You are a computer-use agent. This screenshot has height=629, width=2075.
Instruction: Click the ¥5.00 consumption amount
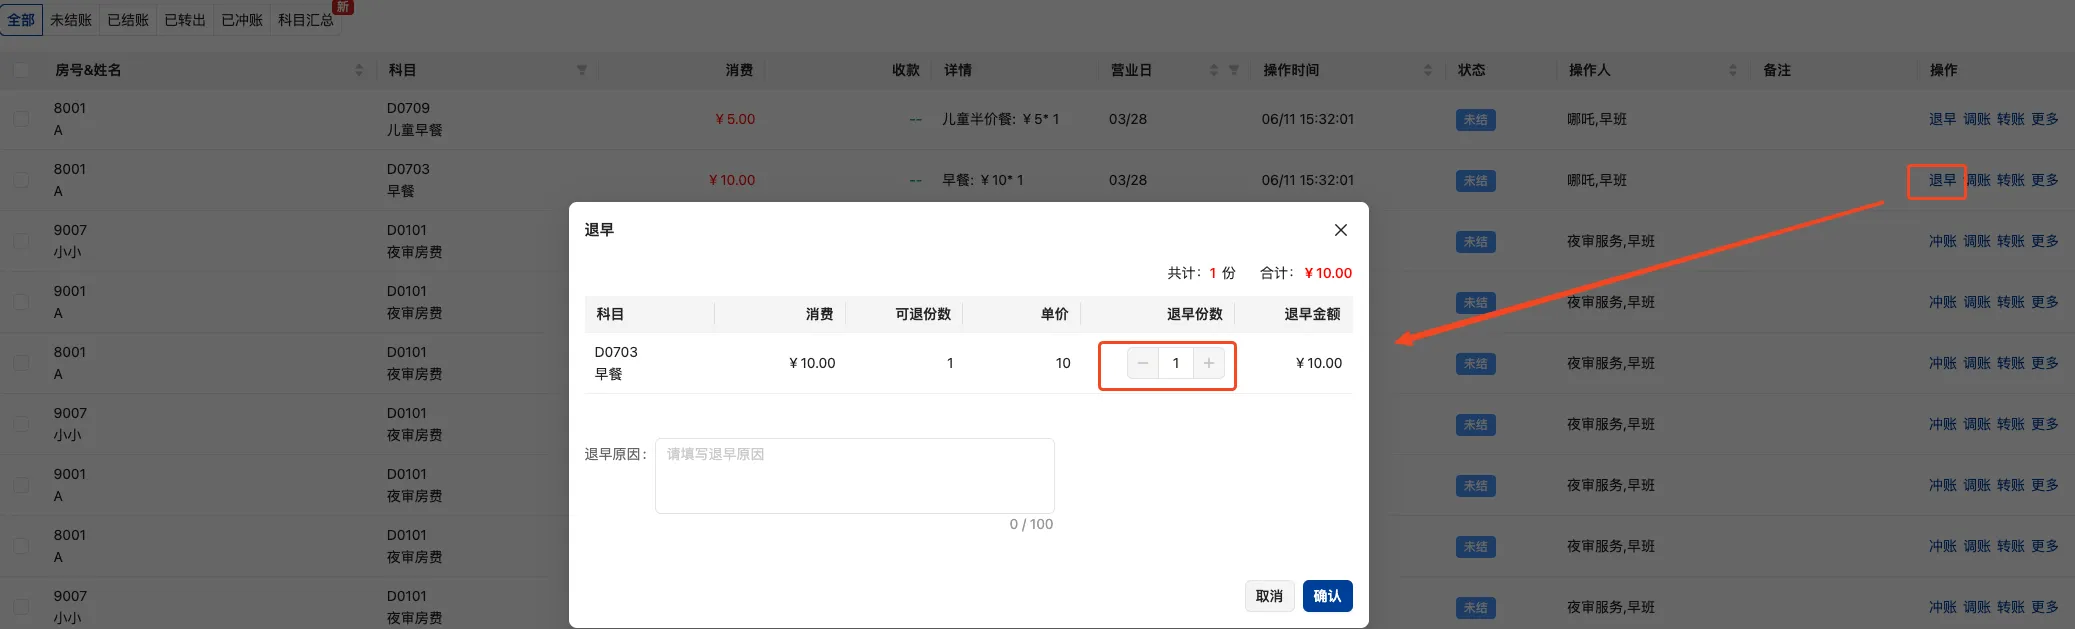click(x=735, y=119)
